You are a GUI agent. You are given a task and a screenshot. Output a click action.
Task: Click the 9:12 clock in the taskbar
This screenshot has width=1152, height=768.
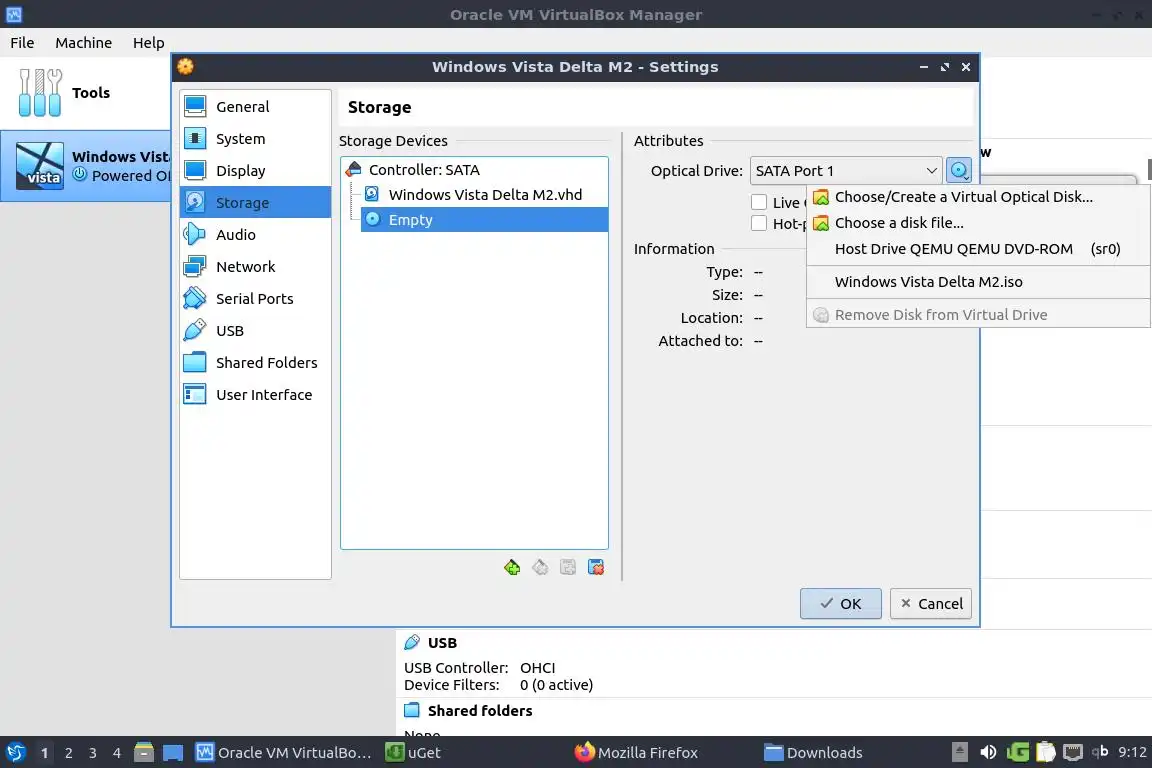(1132, 752)
